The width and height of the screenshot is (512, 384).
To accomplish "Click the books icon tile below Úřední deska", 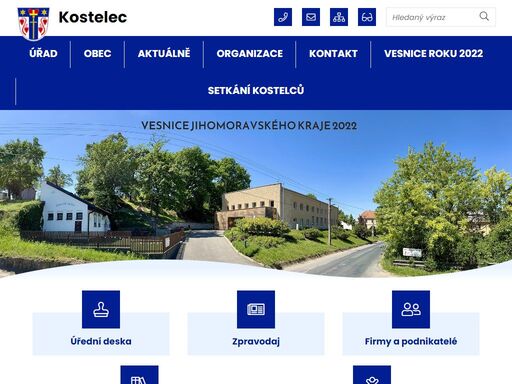I will click(139, 375).
